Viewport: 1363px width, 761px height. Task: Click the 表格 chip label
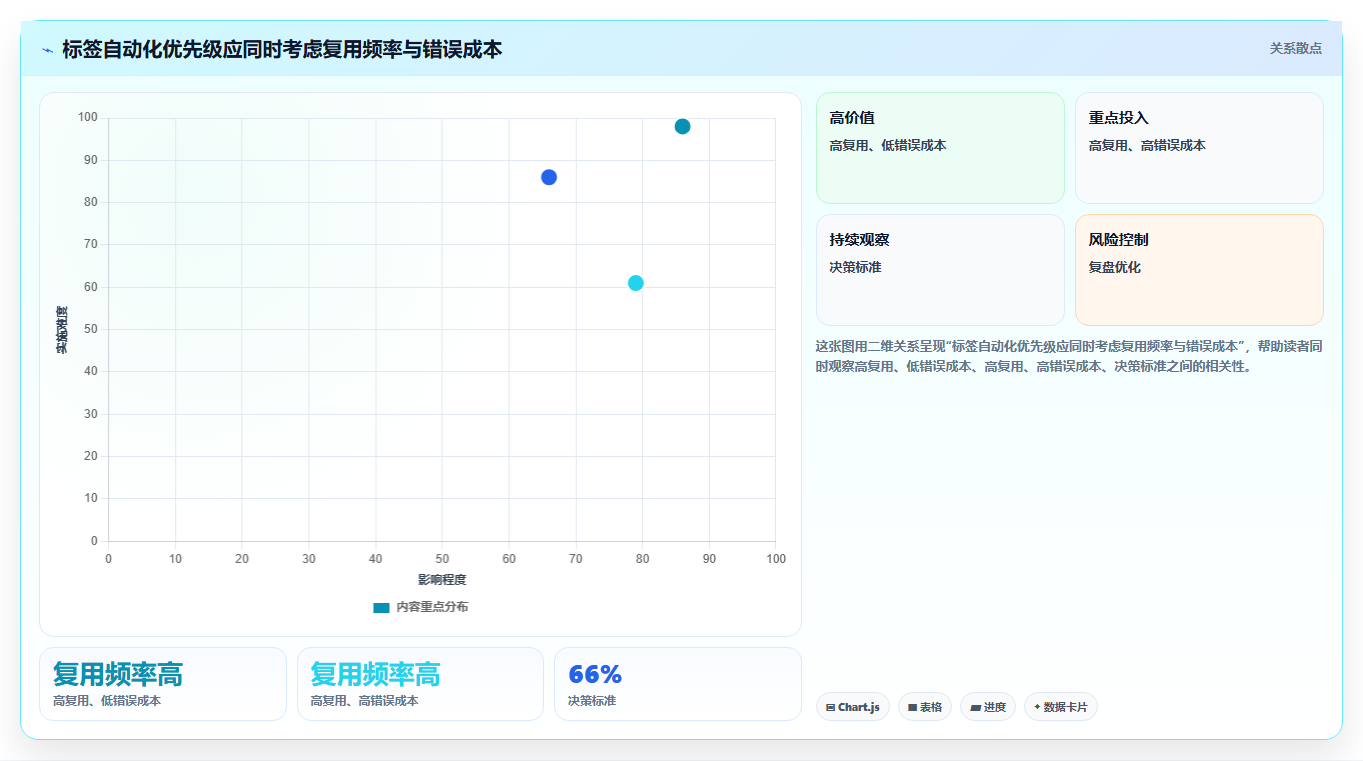click(931, 707)
